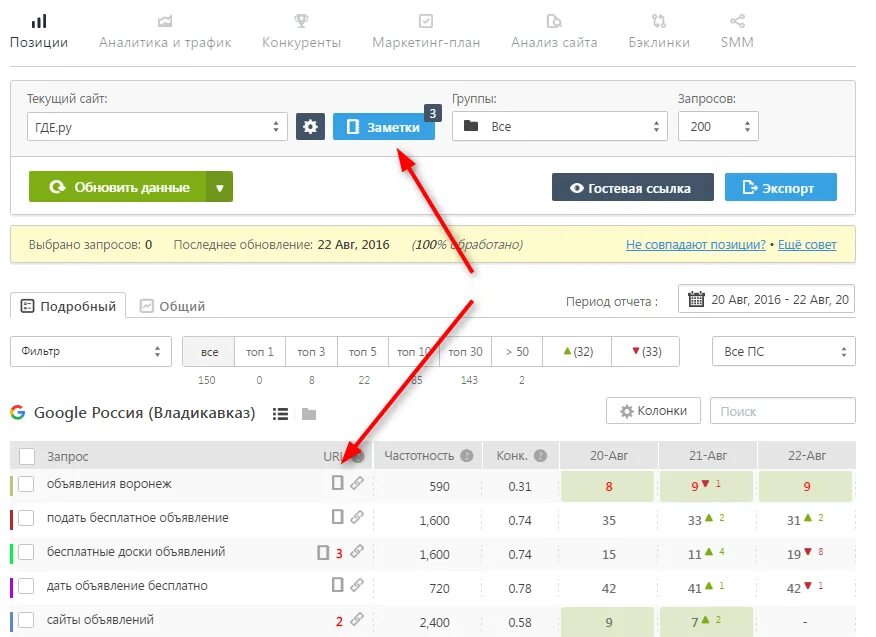Open the Позиции bar chart tab
The width and height of the screenshot is (876, 637).
(x=39, y=32)
